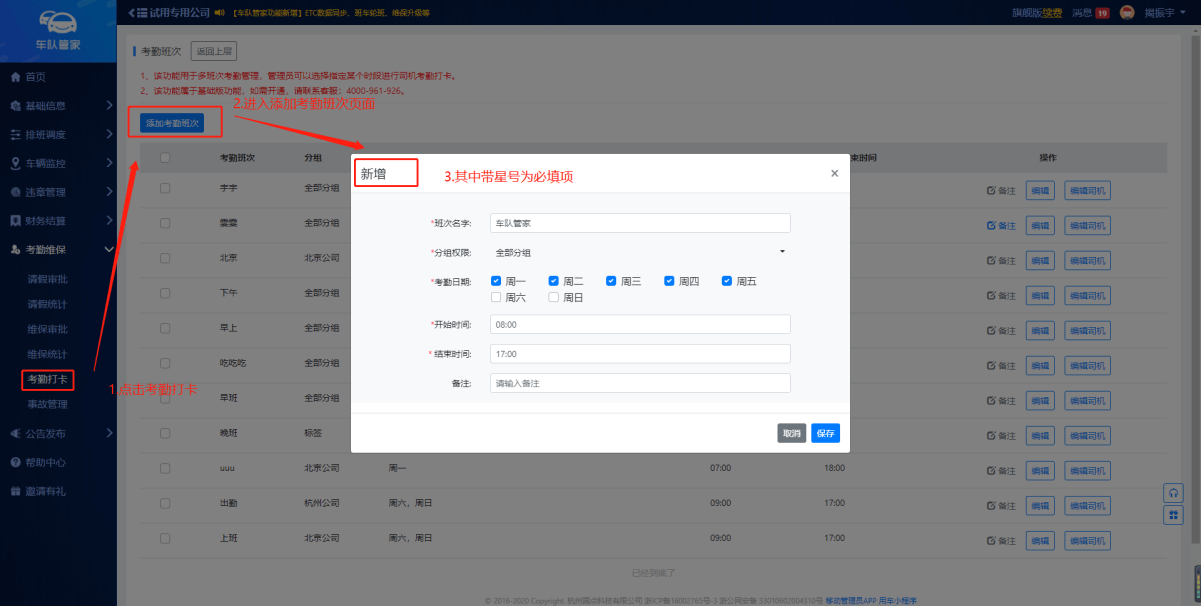1201x606 pixels.
Task: Select 请假审批 from the sidebar submenu
Action: pyautogui.click(x=48, y=279)
